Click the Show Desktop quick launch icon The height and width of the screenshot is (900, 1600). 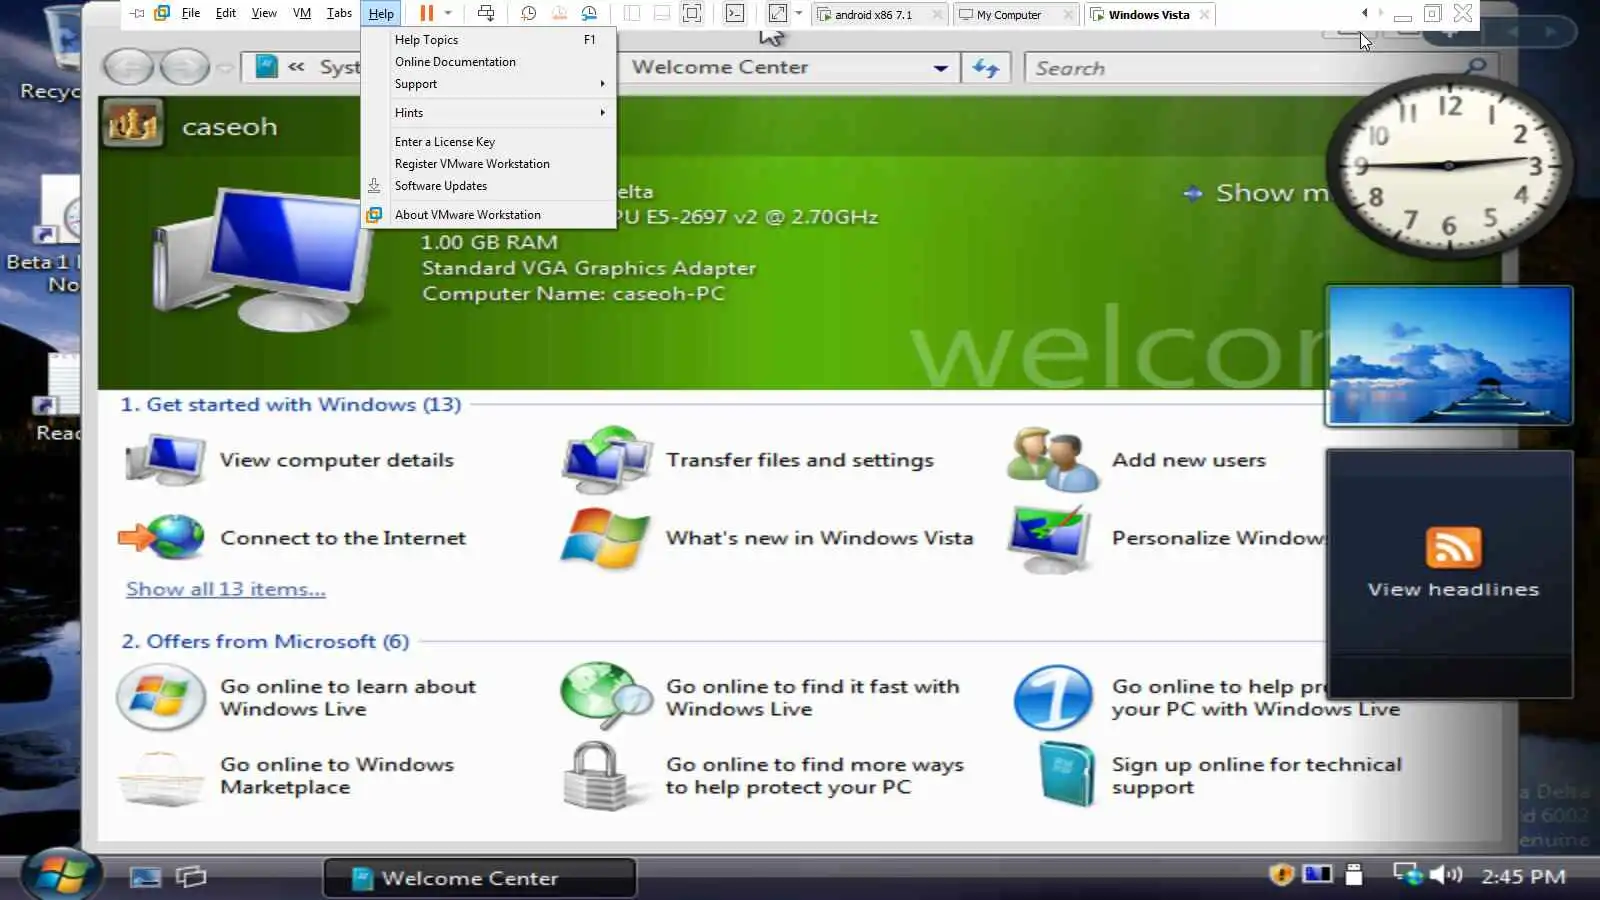(x=145, y=877)
